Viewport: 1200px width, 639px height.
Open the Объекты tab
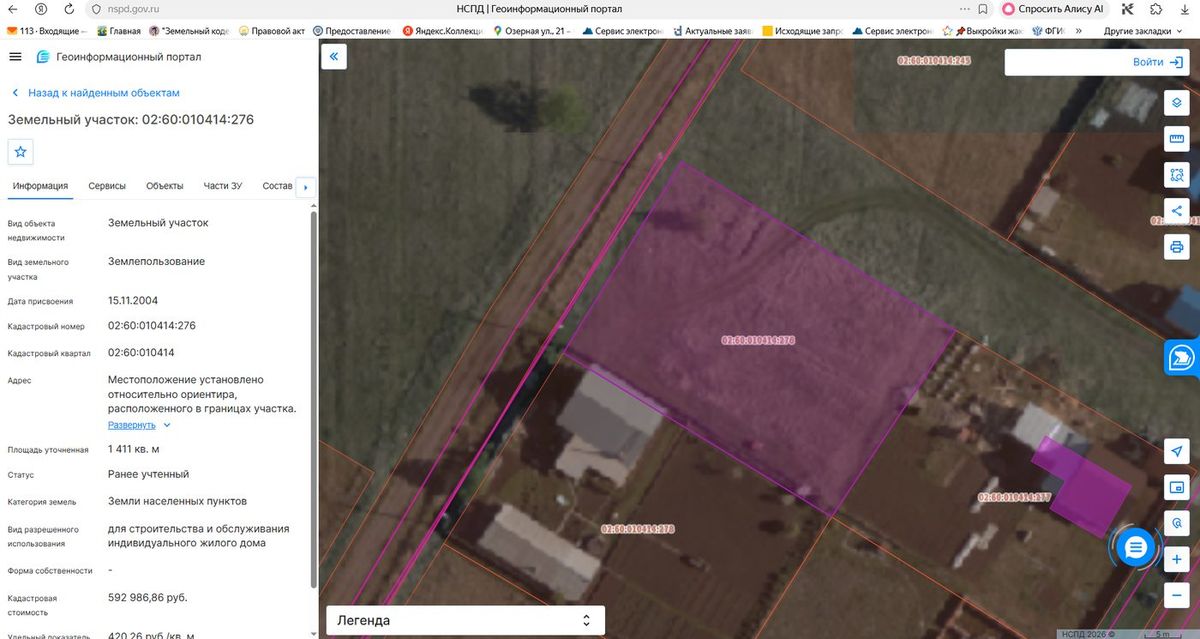pos(165,186)
